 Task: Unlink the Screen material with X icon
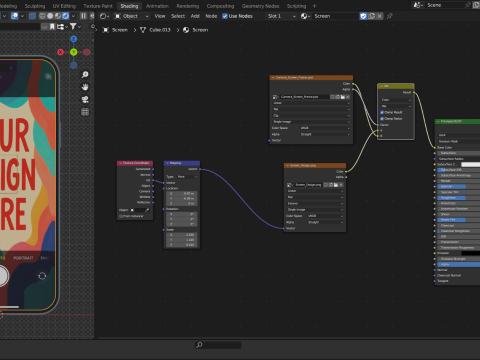click(379, 16)
